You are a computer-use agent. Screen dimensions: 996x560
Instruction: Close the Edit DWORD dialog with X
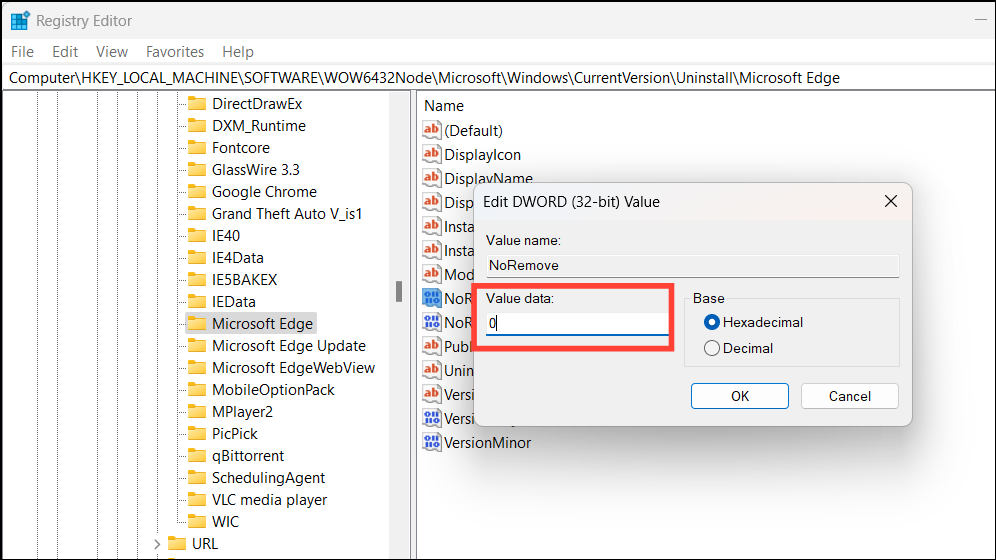891,201
